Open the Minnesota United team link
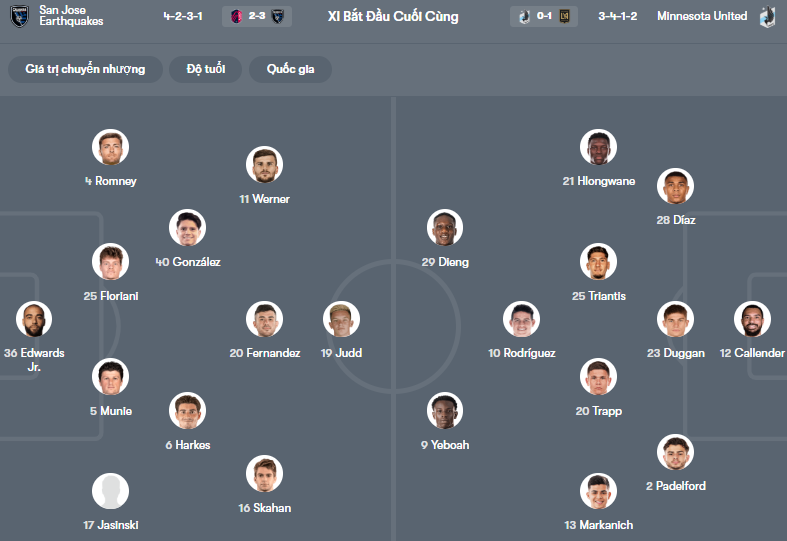 (702, 16)
